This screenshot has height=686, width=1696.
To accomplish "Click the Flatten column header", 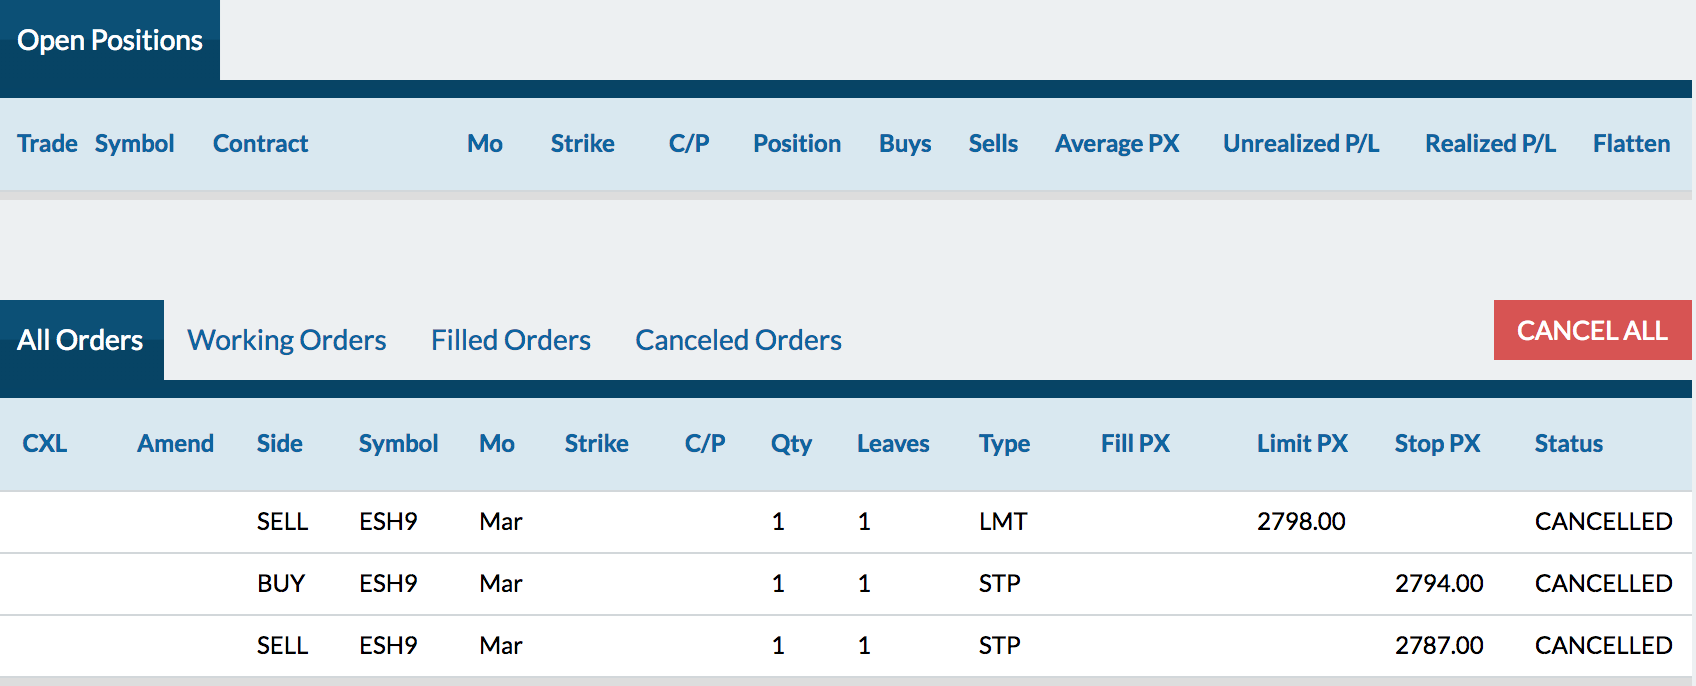I will click(x=1631, y=143).
